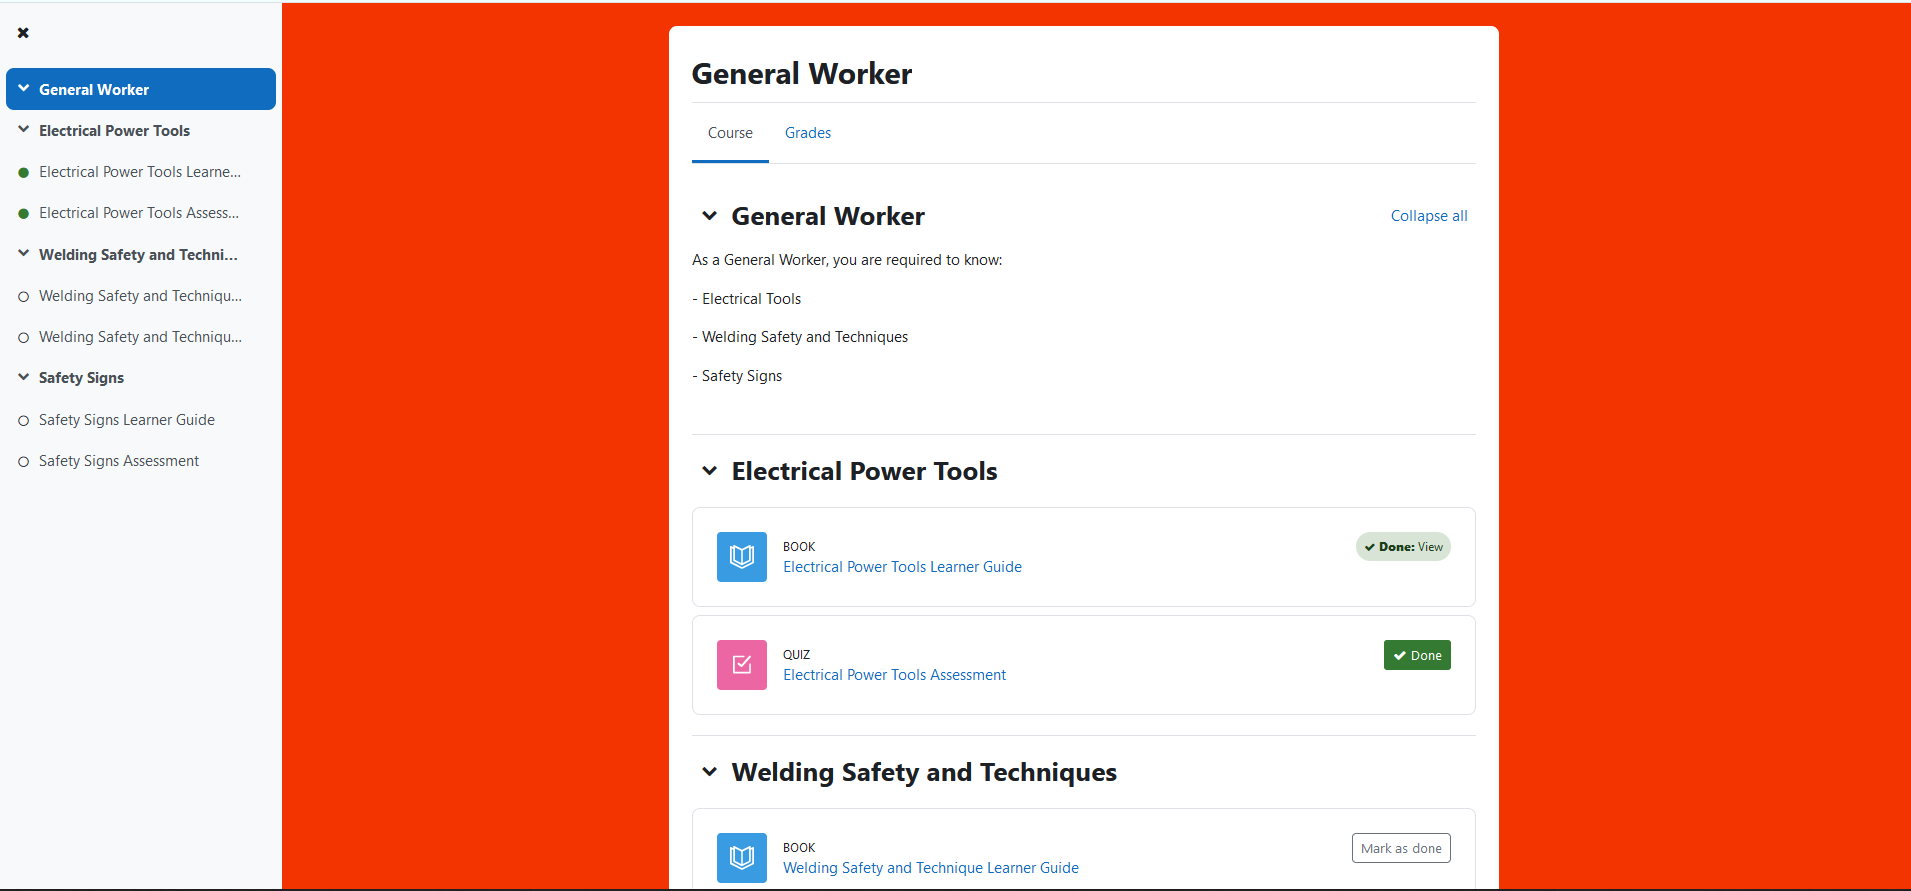The height and width of the screenshot is (891, 1911).
Task: Toggle the green Done button for quiz
Action: 1416,656
